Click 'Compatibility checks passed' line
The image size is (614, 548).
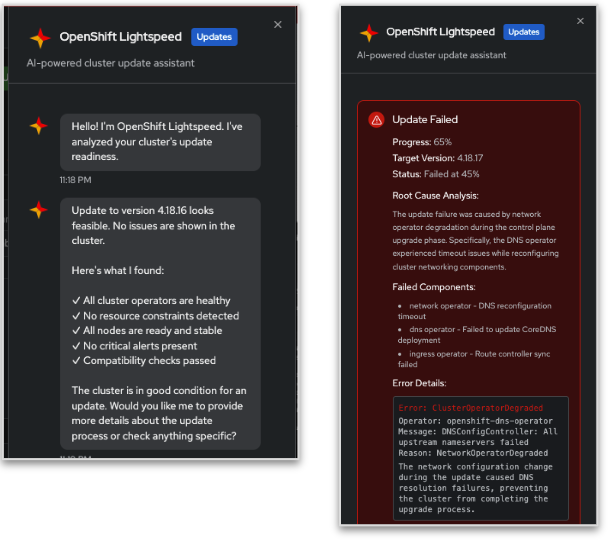coord(144,360)
